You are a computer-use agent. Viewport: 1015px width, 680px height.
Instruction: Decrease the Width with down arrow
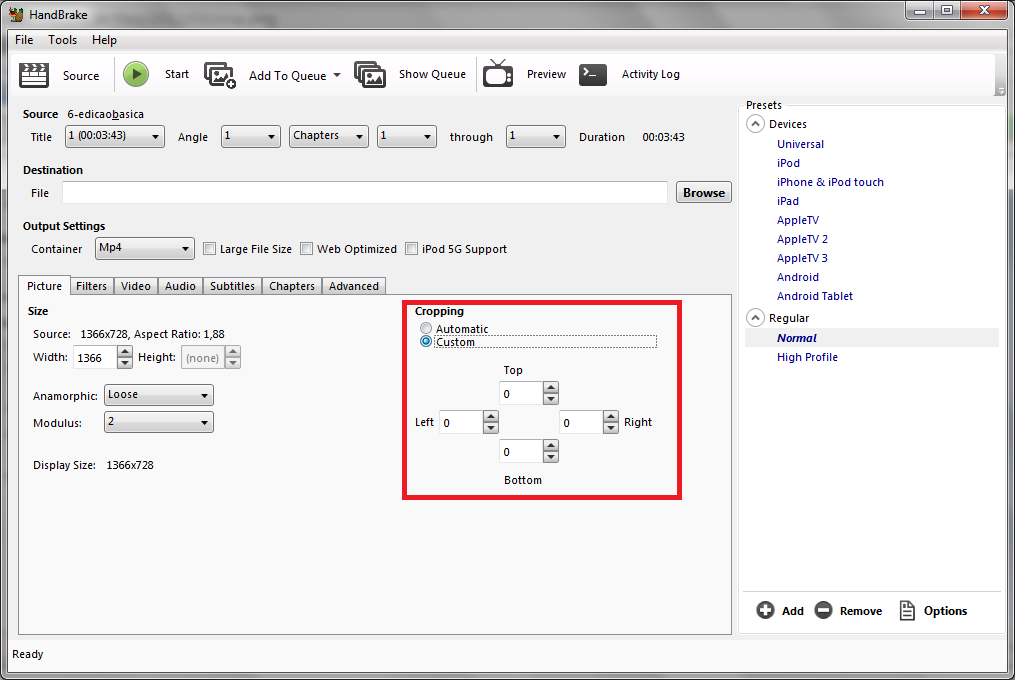(x=125, y=363)
